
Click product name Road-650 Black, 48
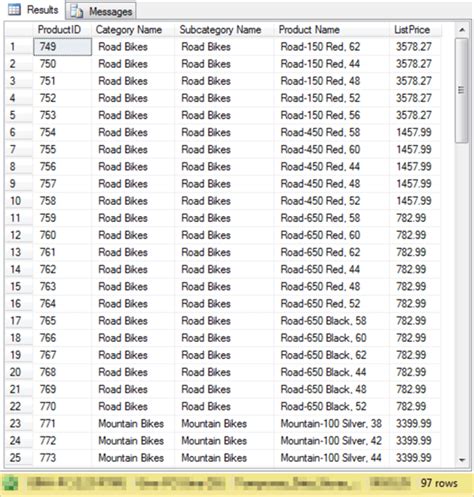pyautogui.click(x=323, y=389)
